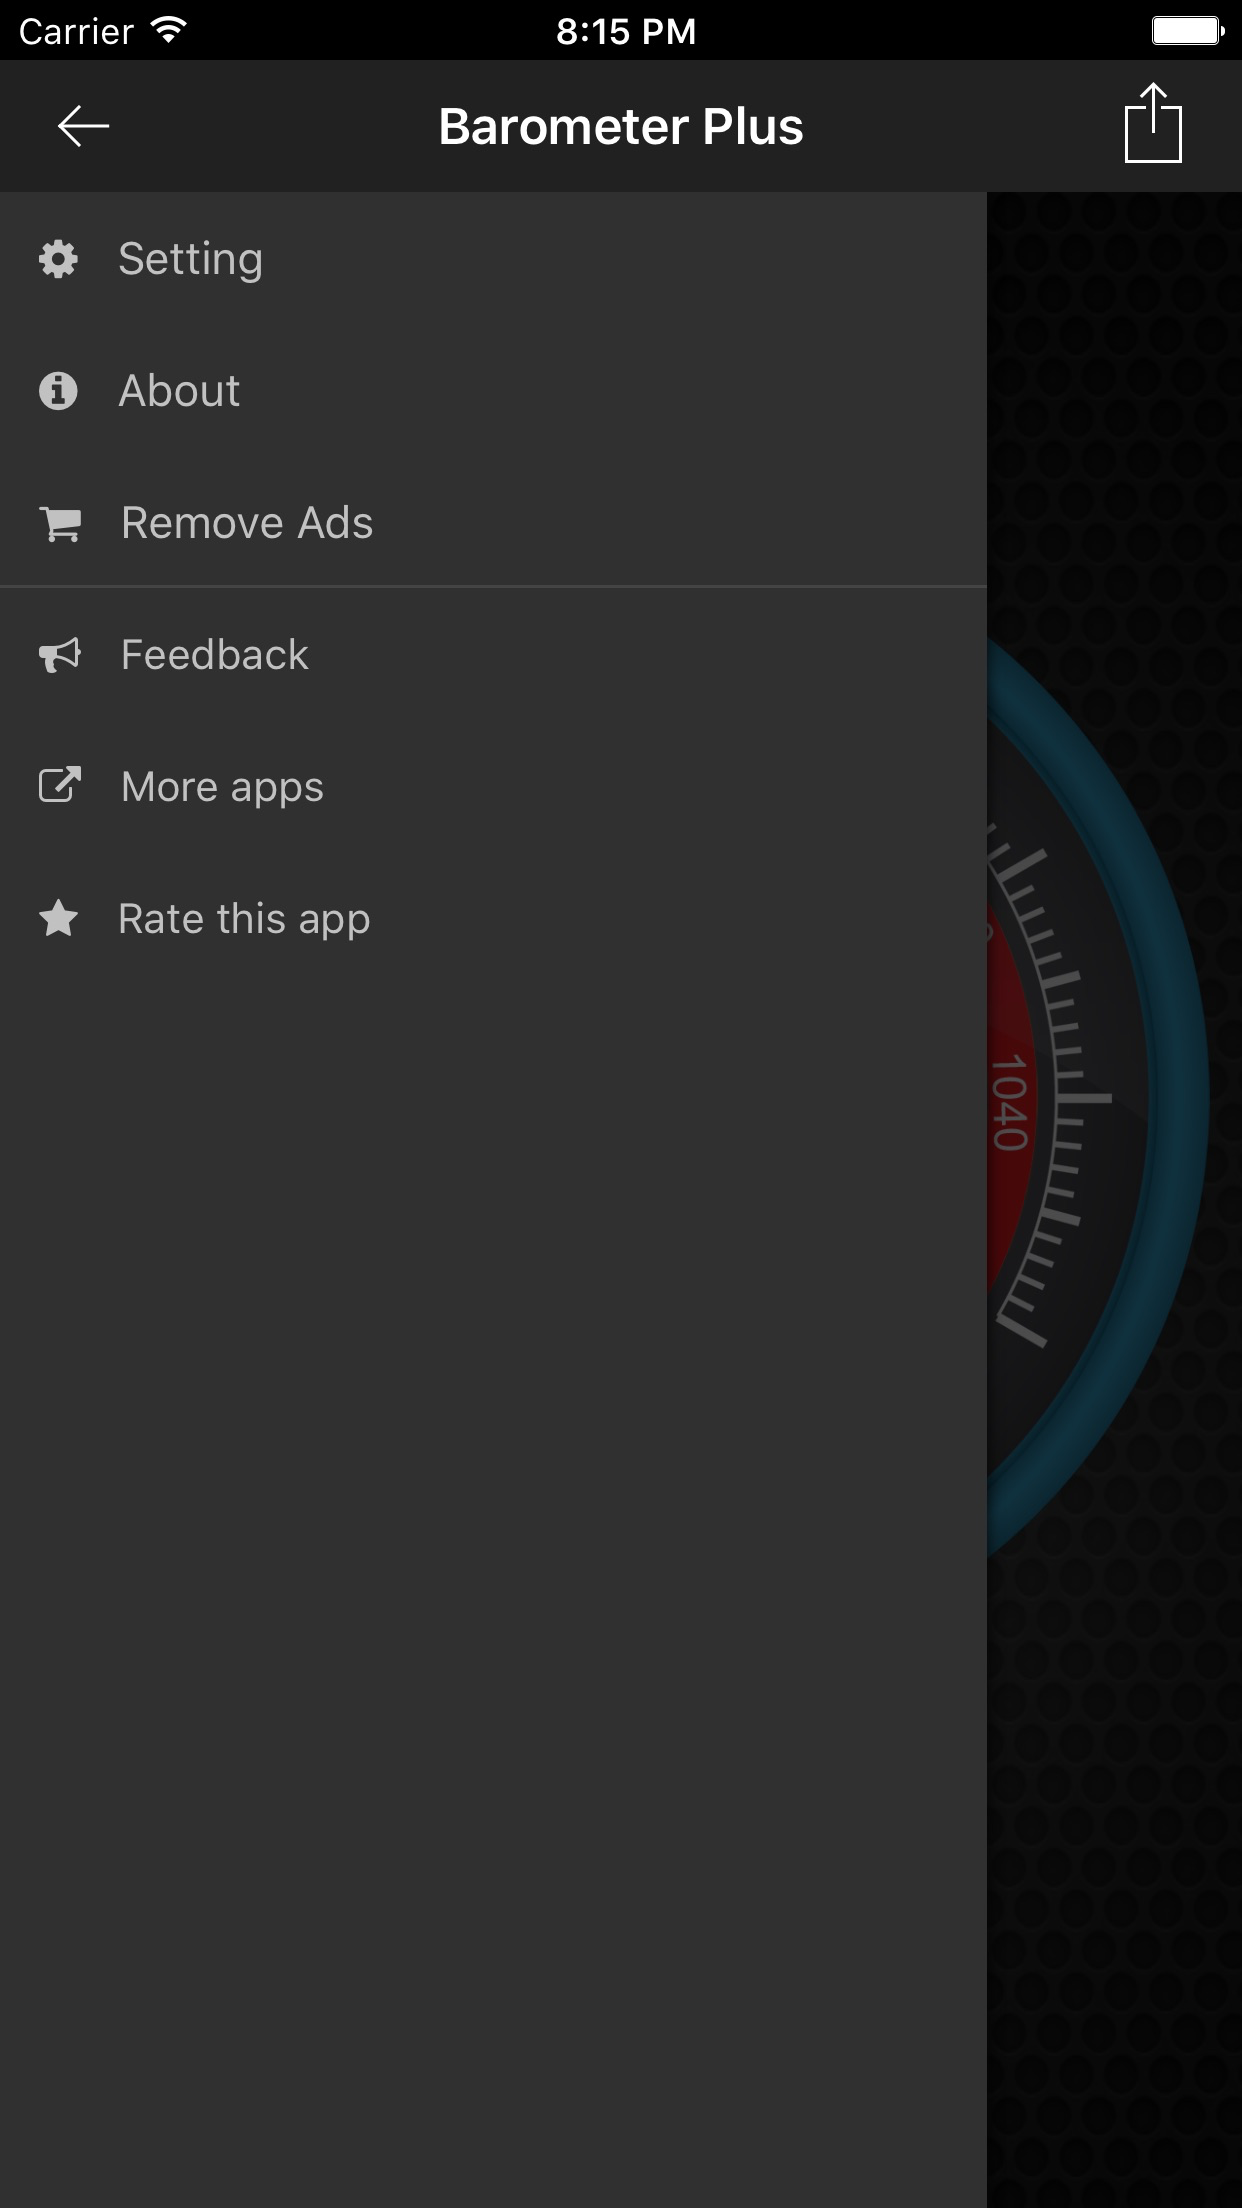Click the Feedback megaphone icon
The width and height of the screenshot is (1242, 2208).
pos(60,655)
